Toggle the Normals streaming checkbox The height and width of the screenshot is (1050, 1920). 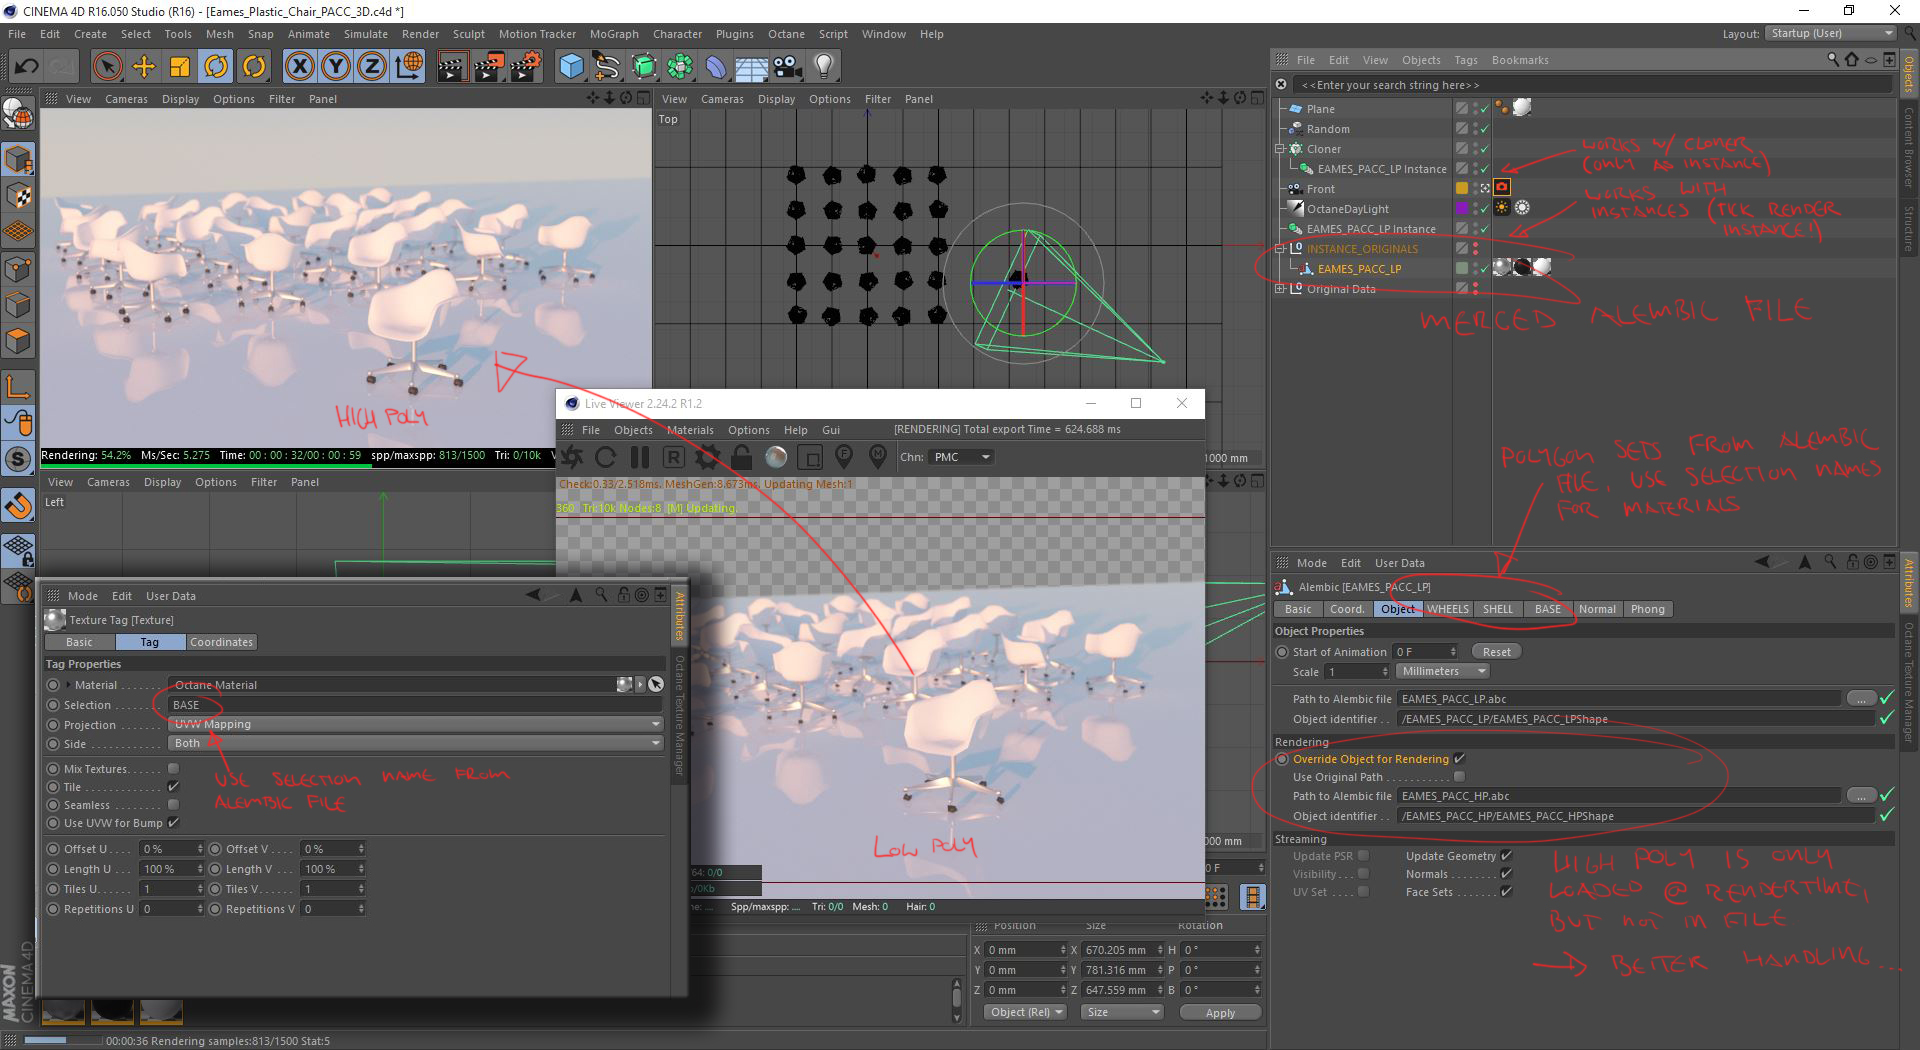(x=1506, y=874)
